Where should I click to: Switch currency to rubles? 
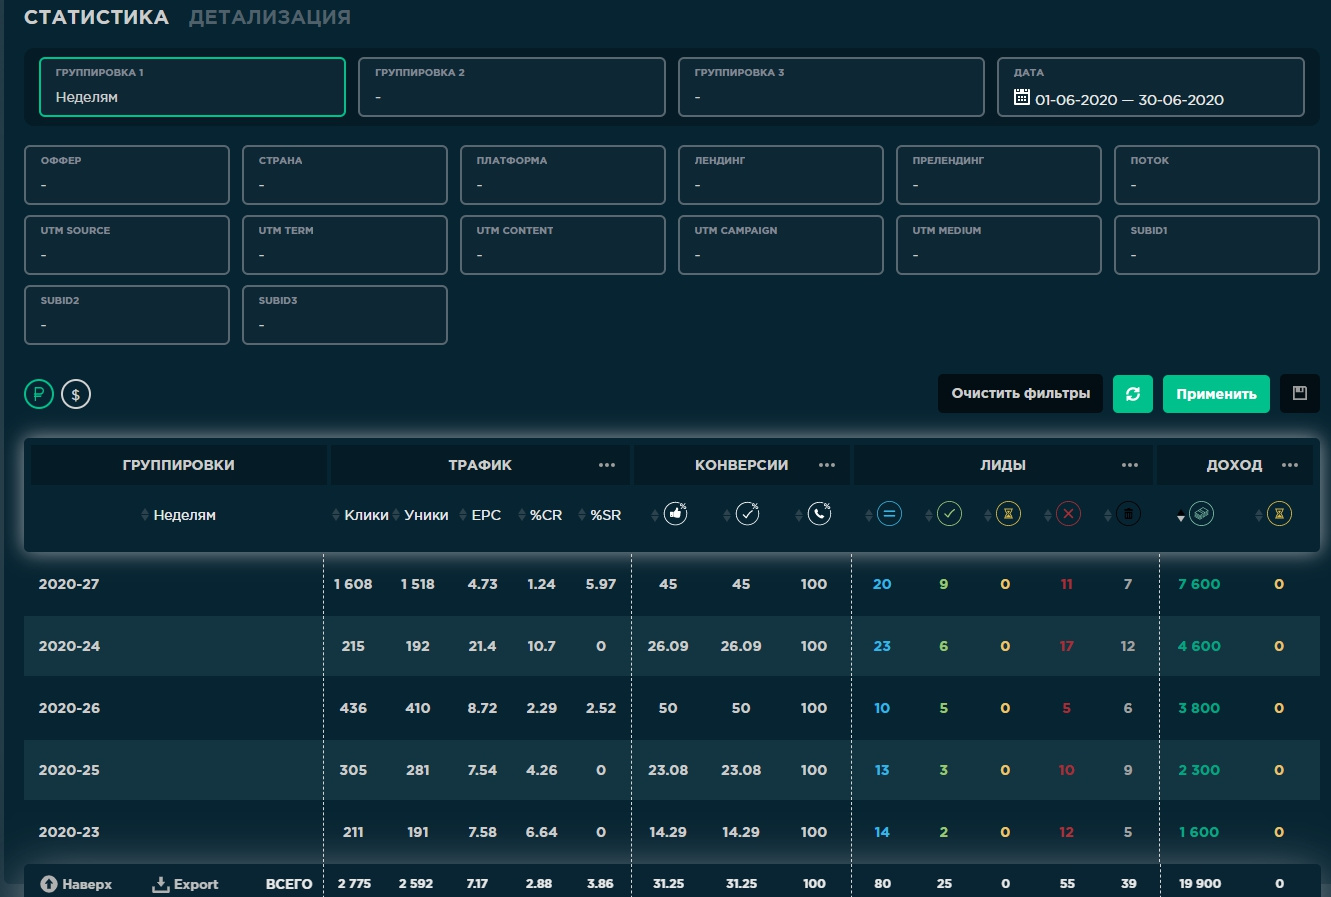point(38,394)
